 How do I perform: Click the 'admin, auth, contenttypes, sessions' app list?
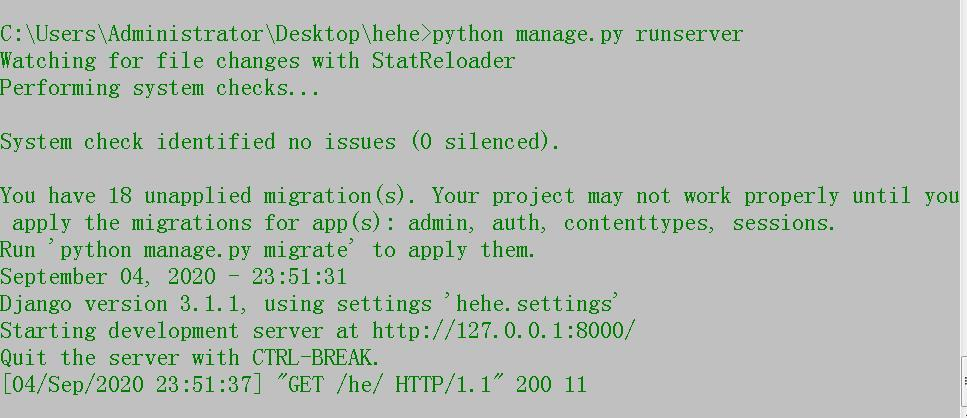[622, 223]
